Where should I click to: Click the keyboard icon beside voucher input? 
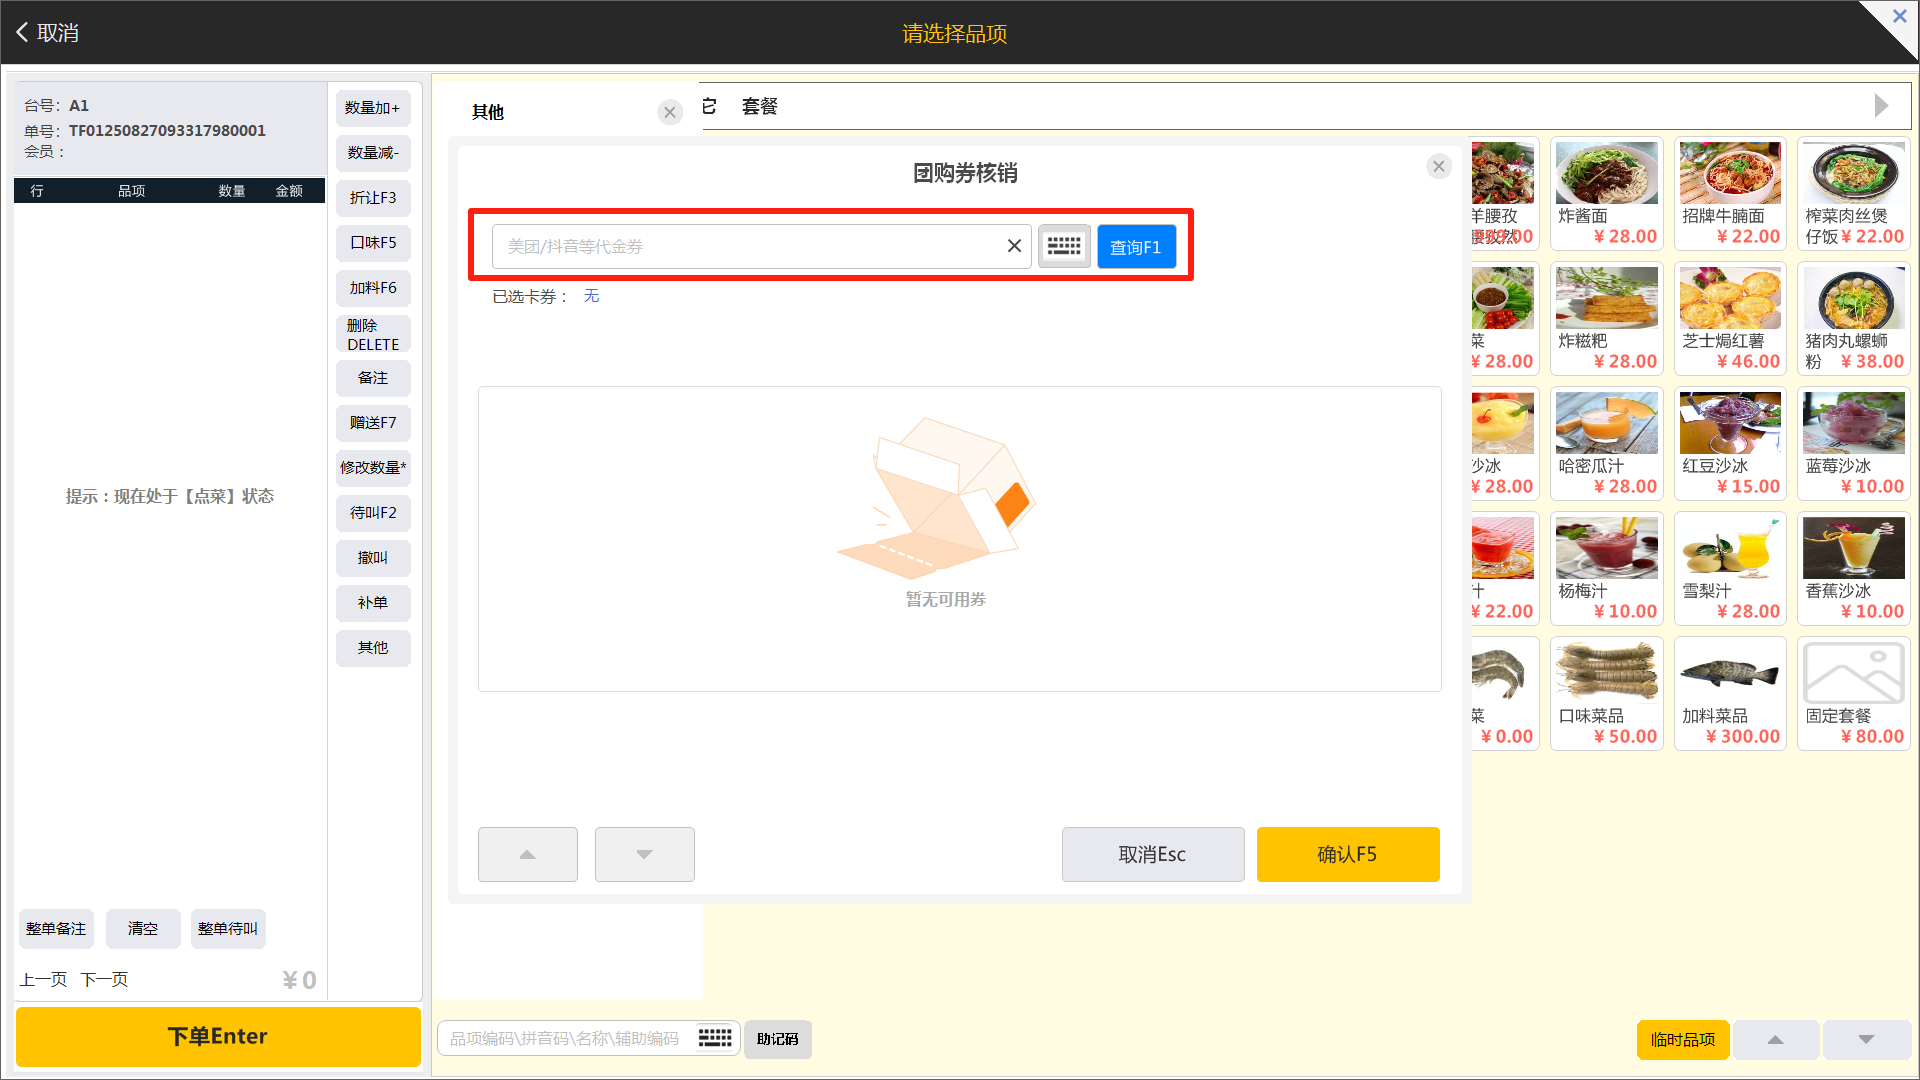pos(1063,246)
